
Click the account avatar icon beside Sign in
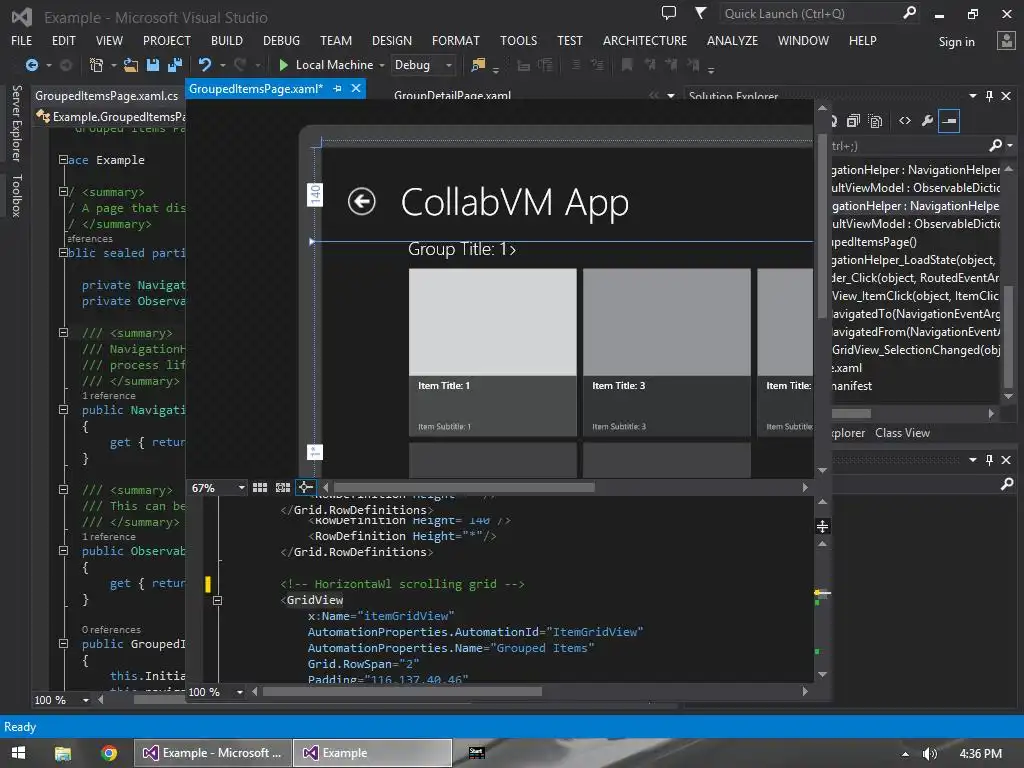pos(1006,41)
